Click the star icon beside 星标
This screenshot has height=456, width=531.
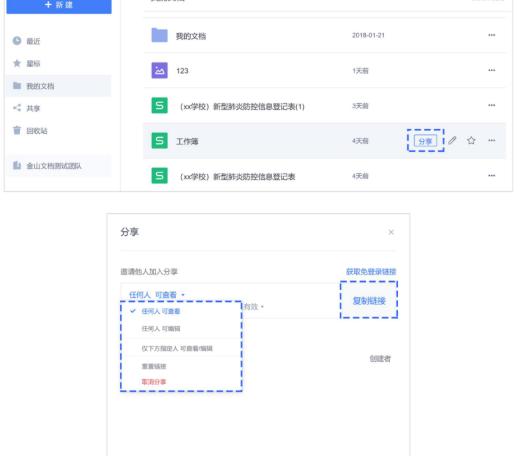click(x=17, y=63)
